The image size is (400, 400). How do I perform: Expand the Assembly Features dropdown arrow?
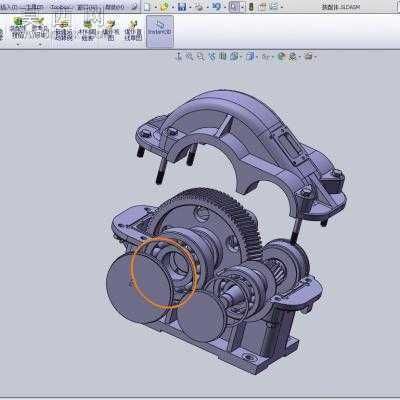[x=18, y=44]
